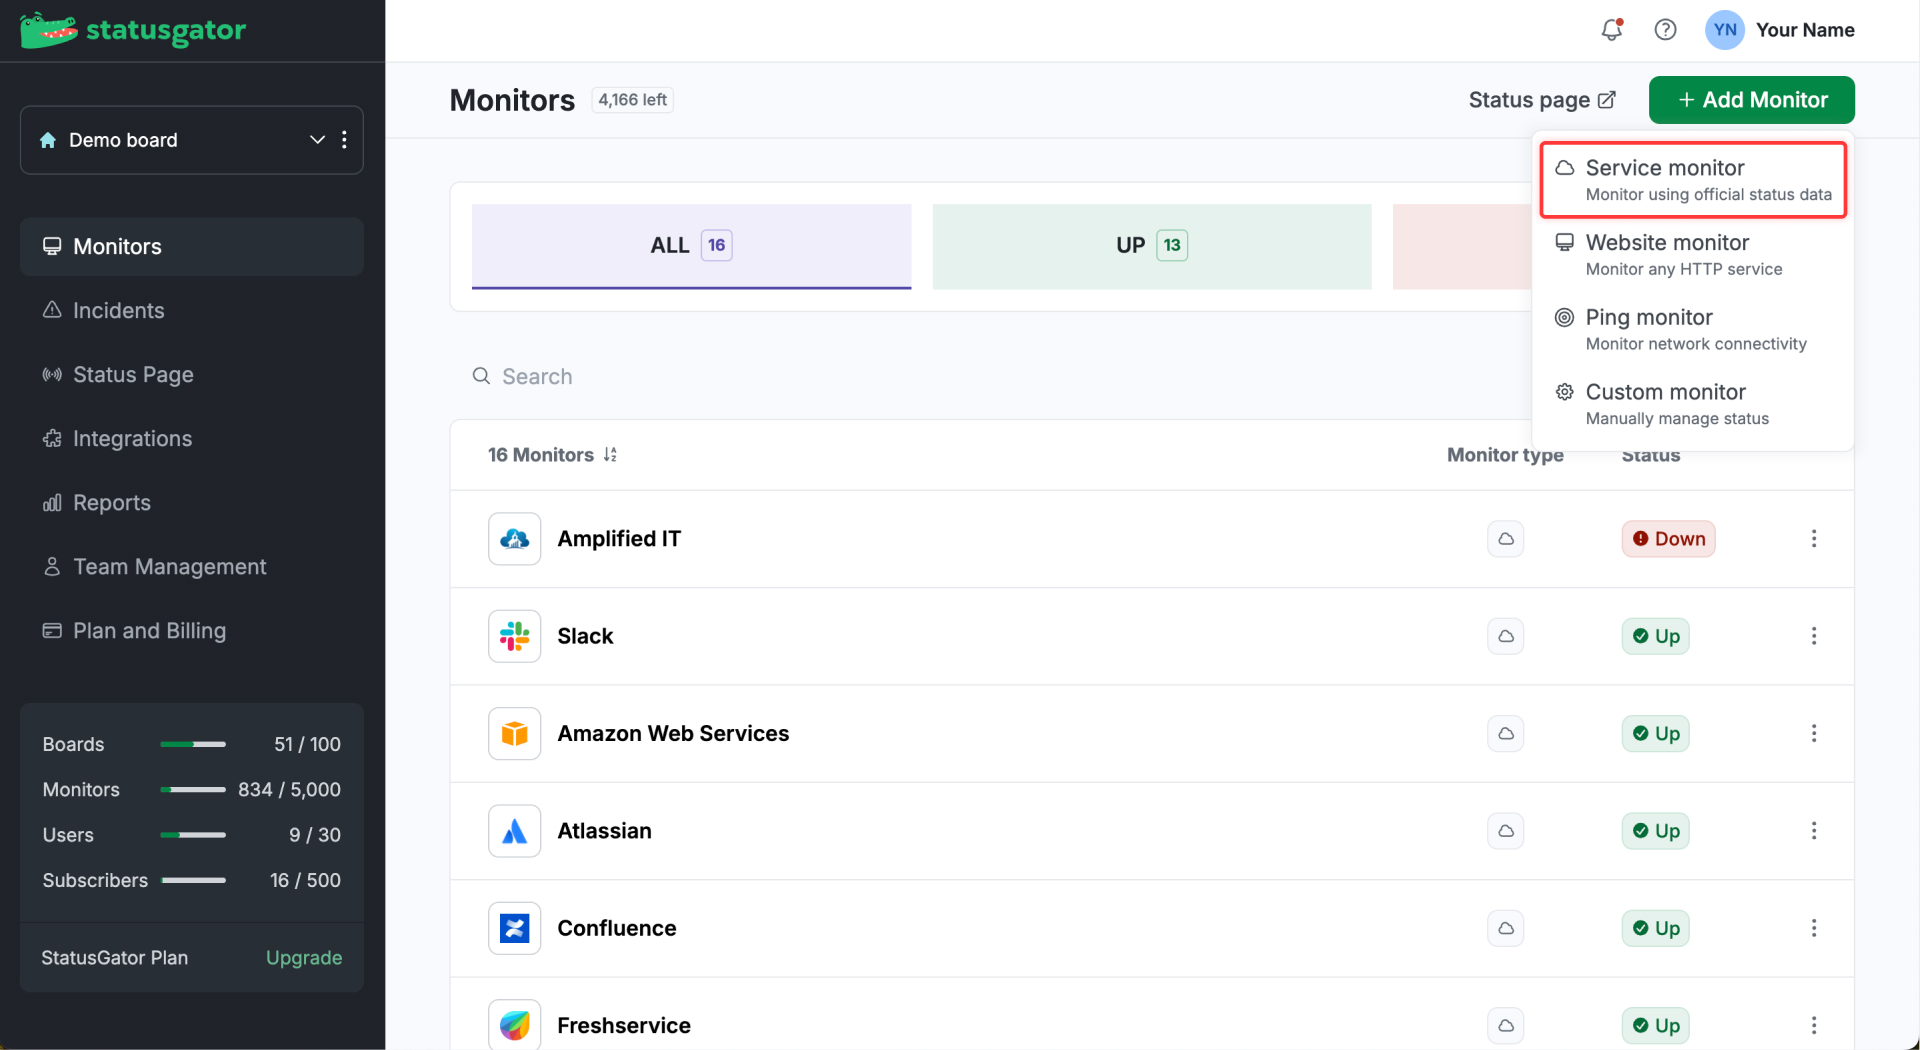Click Confluence's cloud monitor type icon
Image resolution: width=1920 pixels, height=1050 pixels.
(1505, 928)
